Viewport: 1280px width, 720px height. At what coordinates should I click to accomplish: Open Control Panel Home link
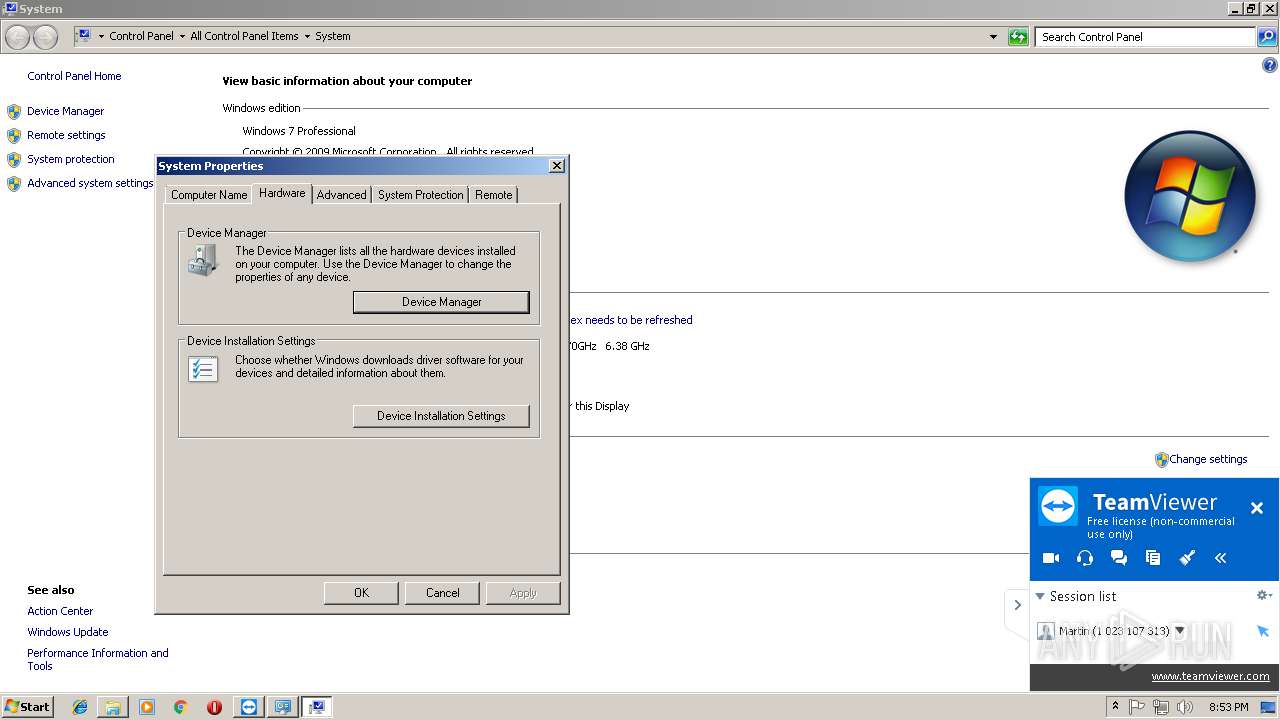74,76
